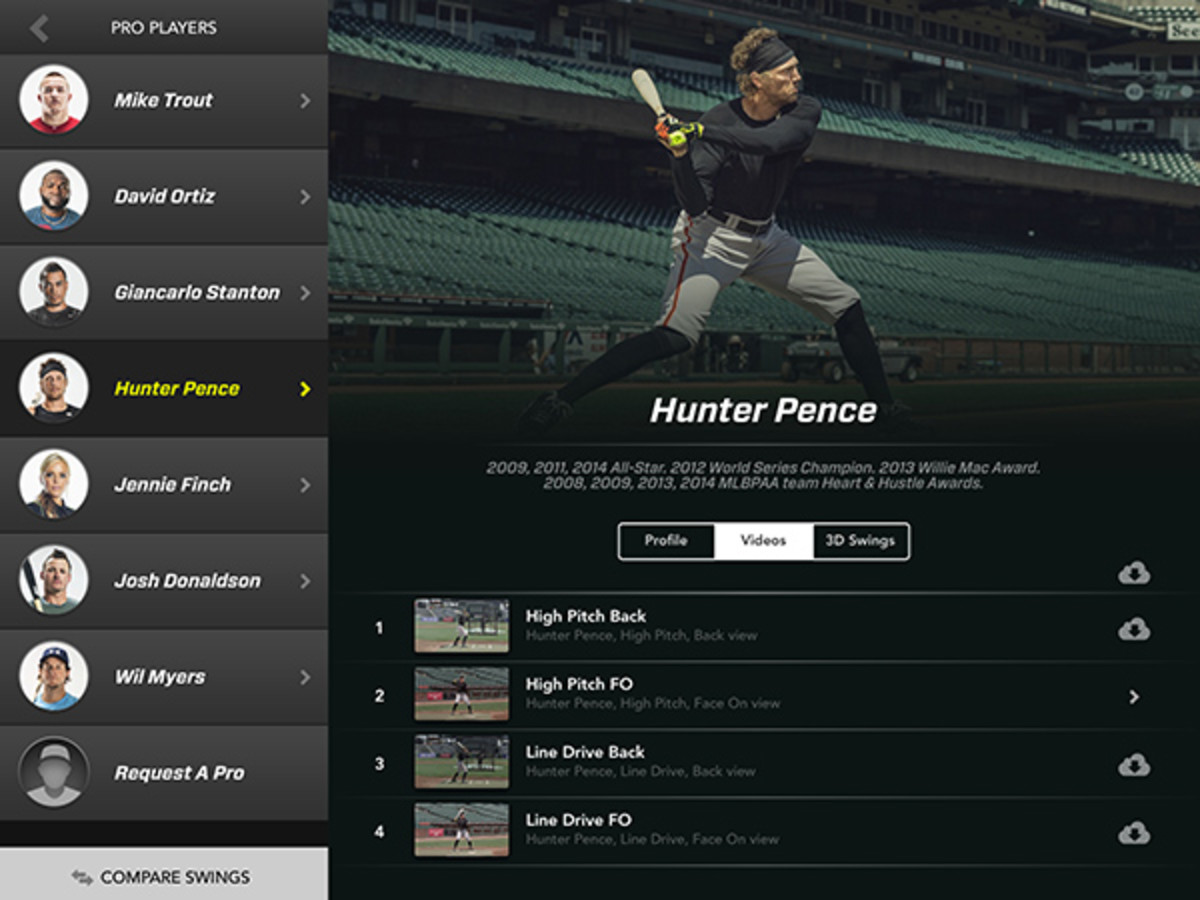Select the Videos tab

[763, 541]
